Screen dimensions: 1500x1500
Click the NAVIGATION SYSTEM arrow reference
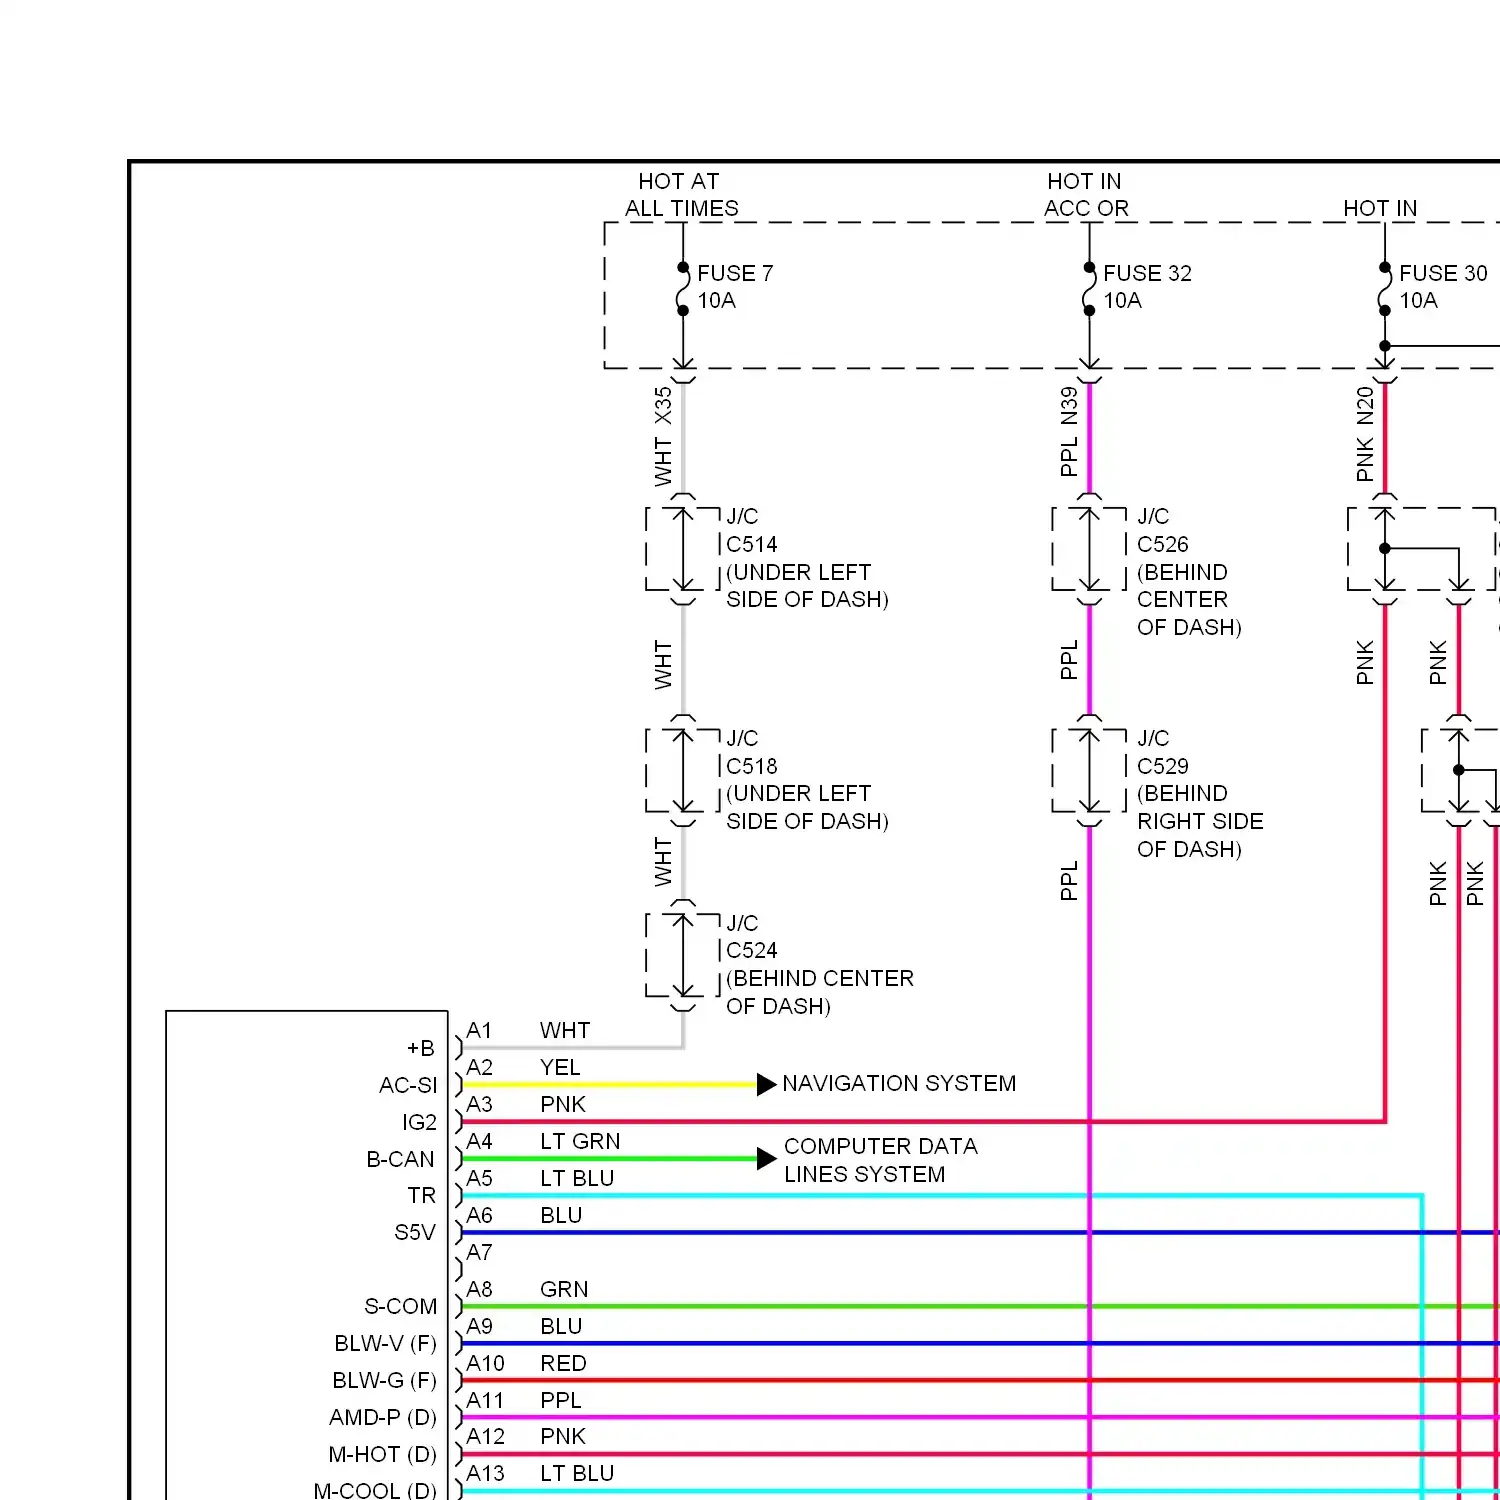pyautogui.click(x=899, y=1084)
